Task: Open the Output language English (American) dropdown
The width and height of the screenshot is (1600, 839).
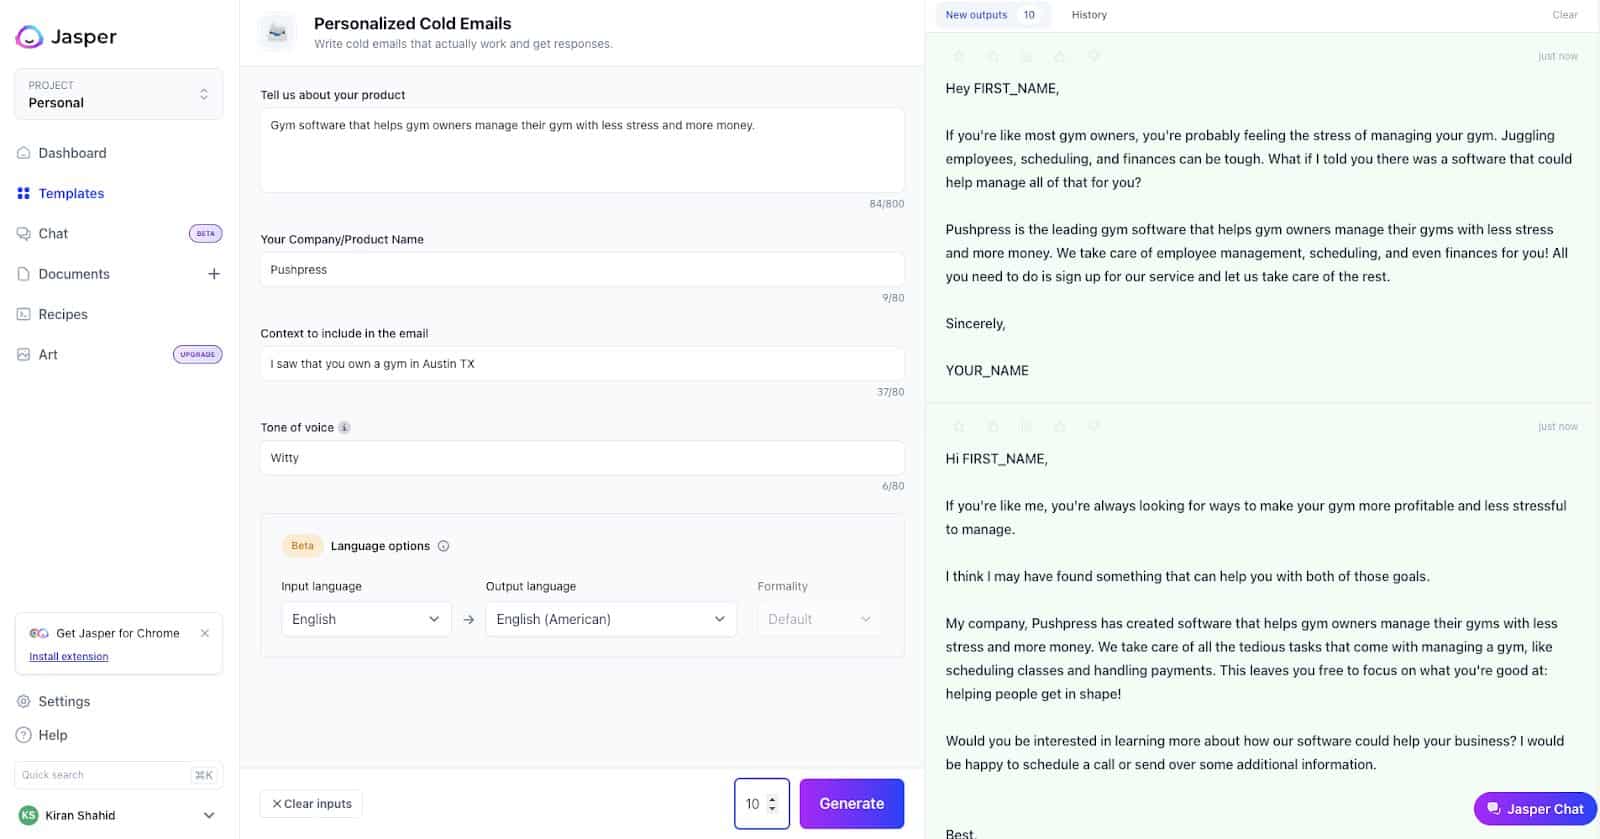Action: (x=610, y=619)
